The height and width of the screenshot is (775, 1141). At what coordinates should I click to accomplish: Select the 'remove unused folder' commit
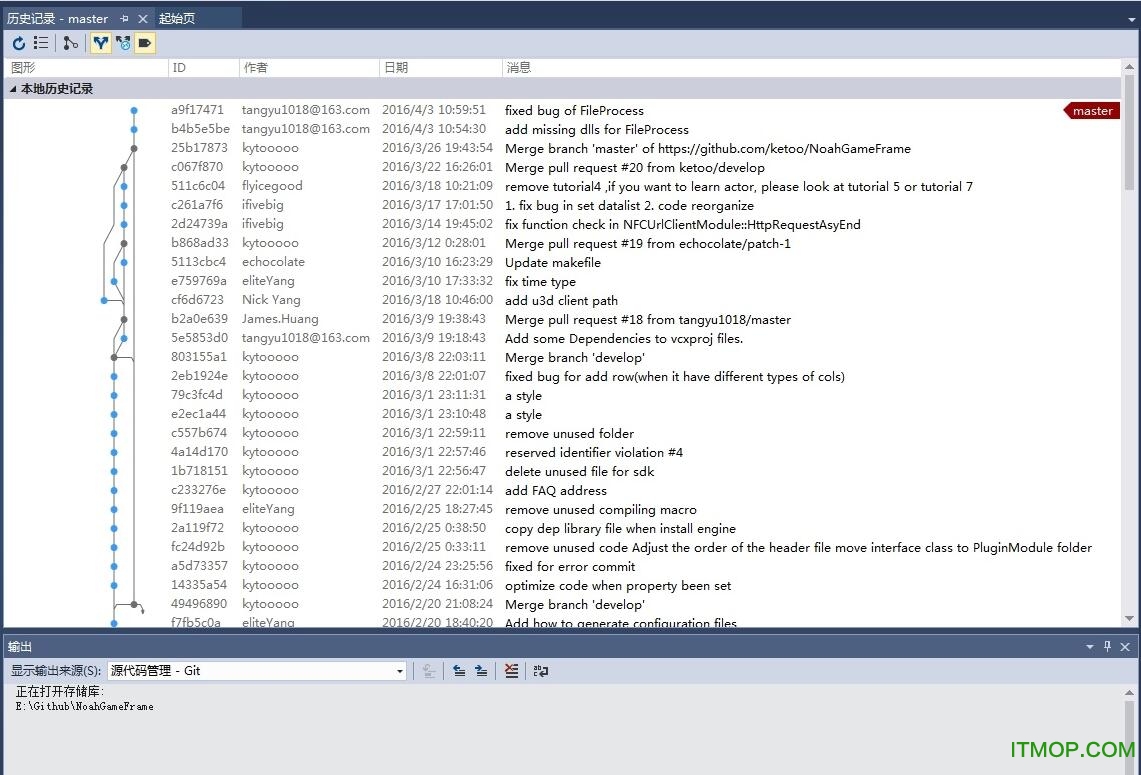(x=562, y=433)
